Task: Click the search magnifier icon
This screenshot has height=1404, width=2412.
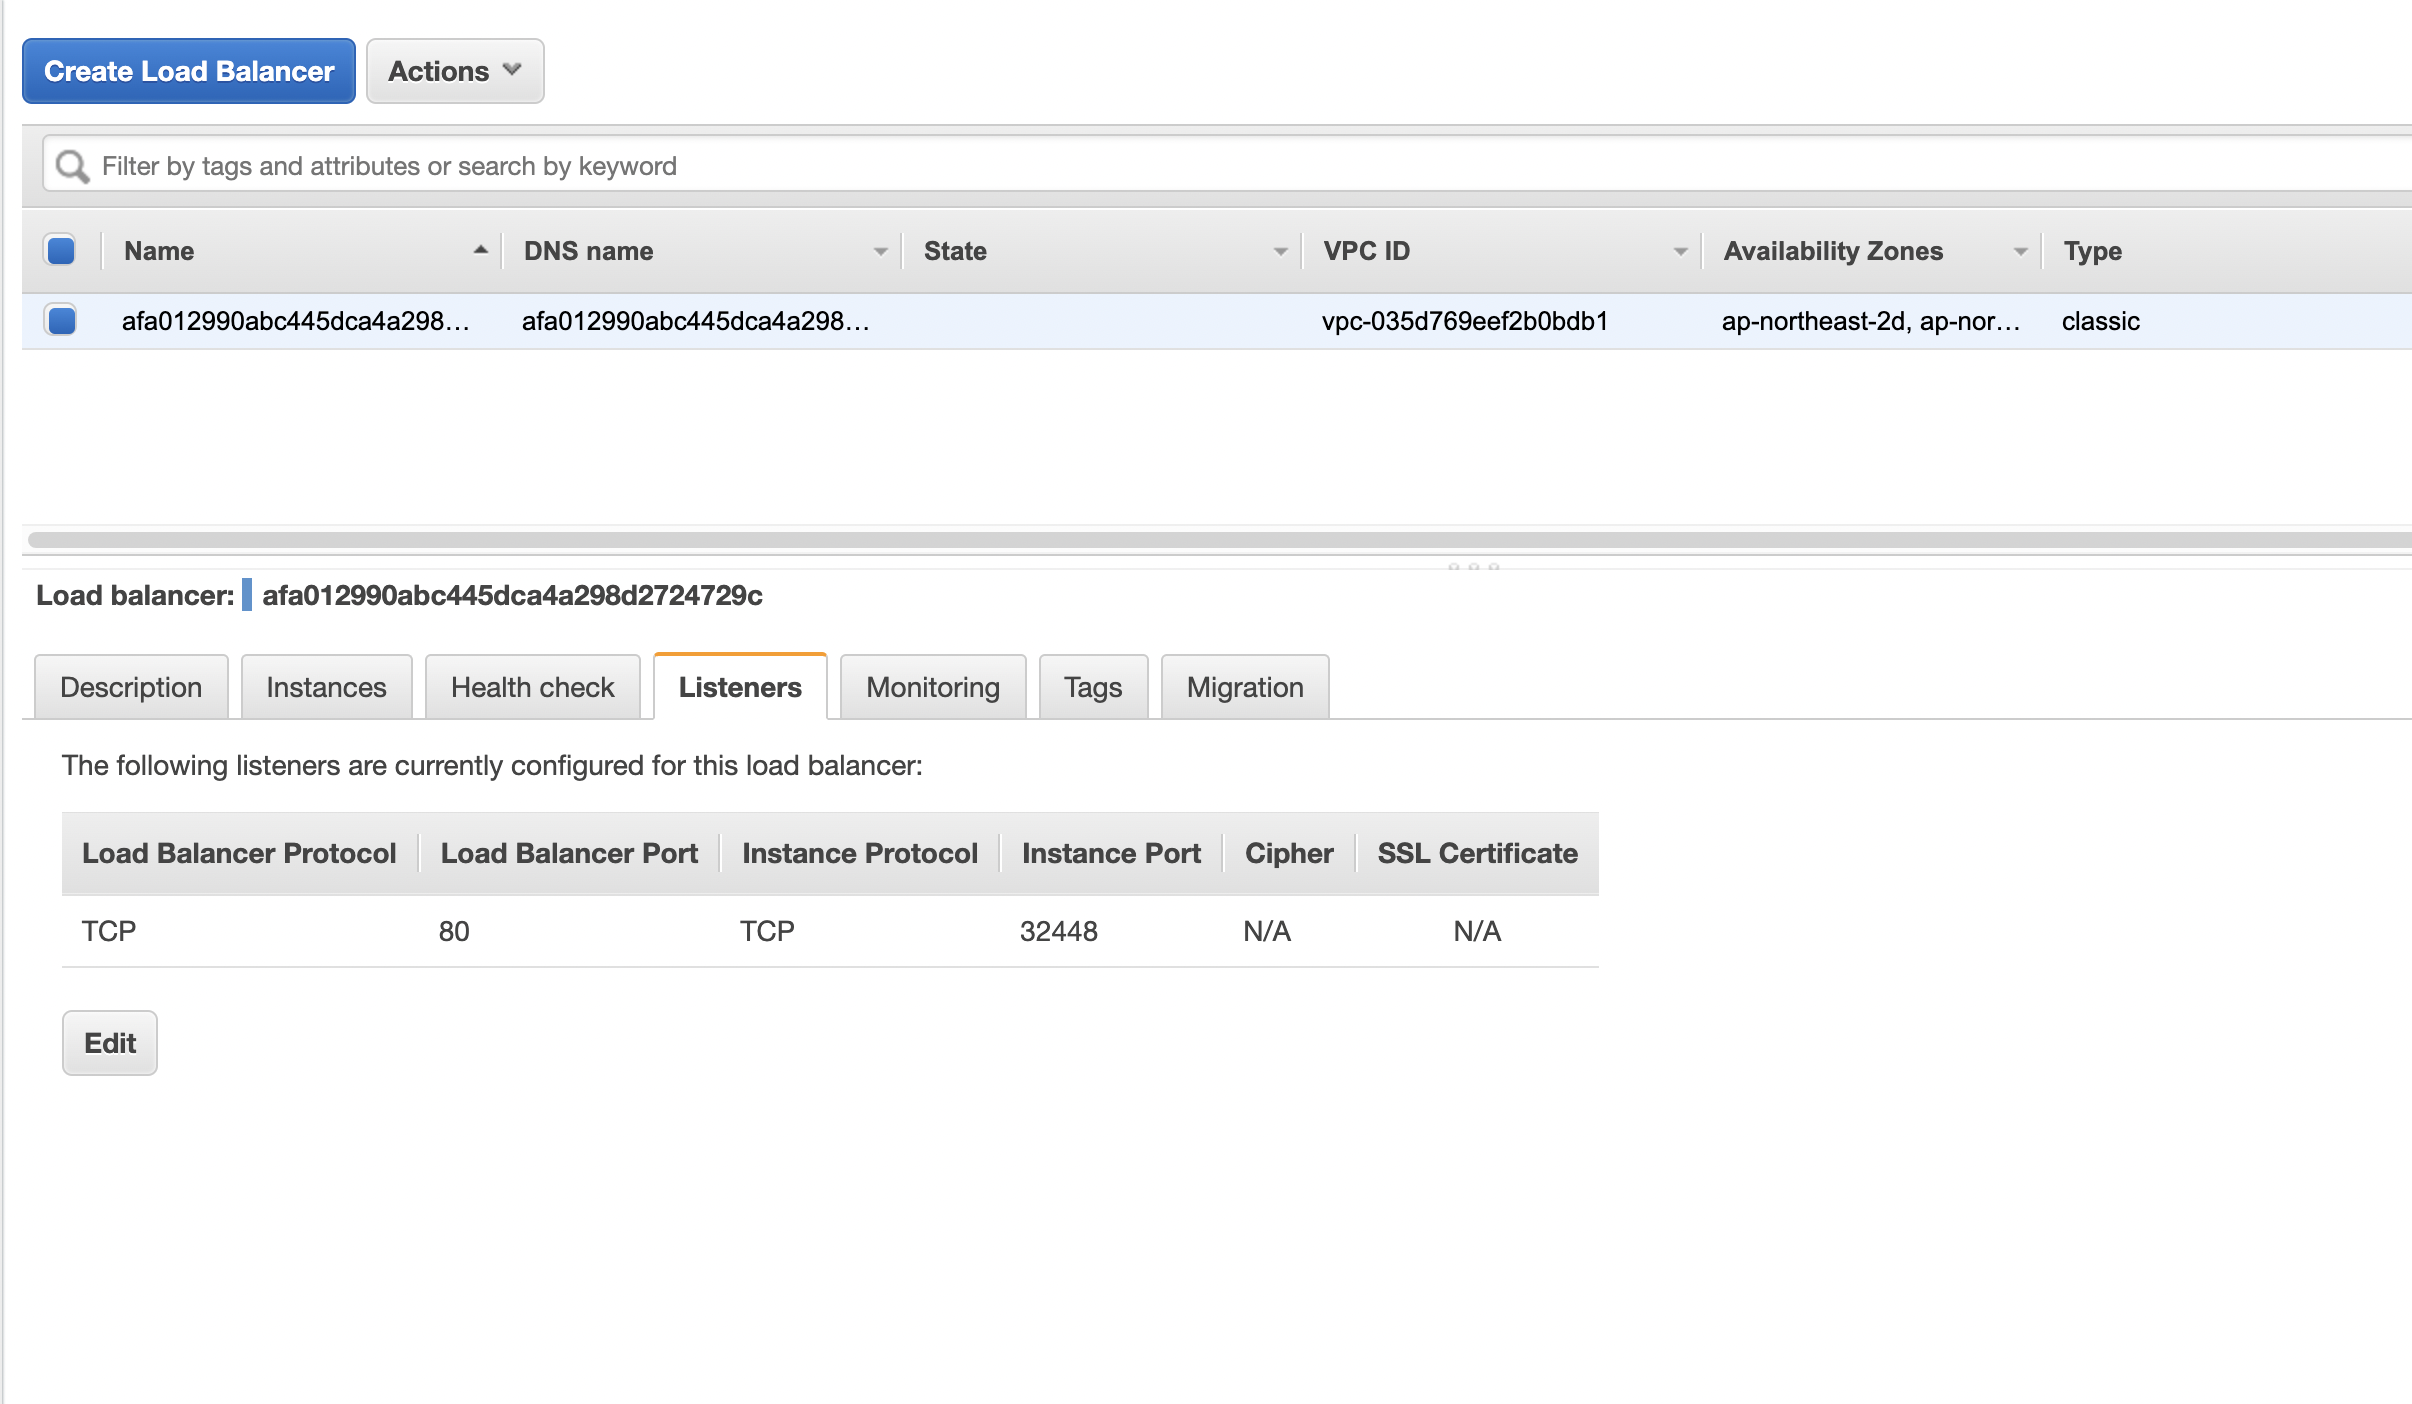Action: click(x=72, y=166)
